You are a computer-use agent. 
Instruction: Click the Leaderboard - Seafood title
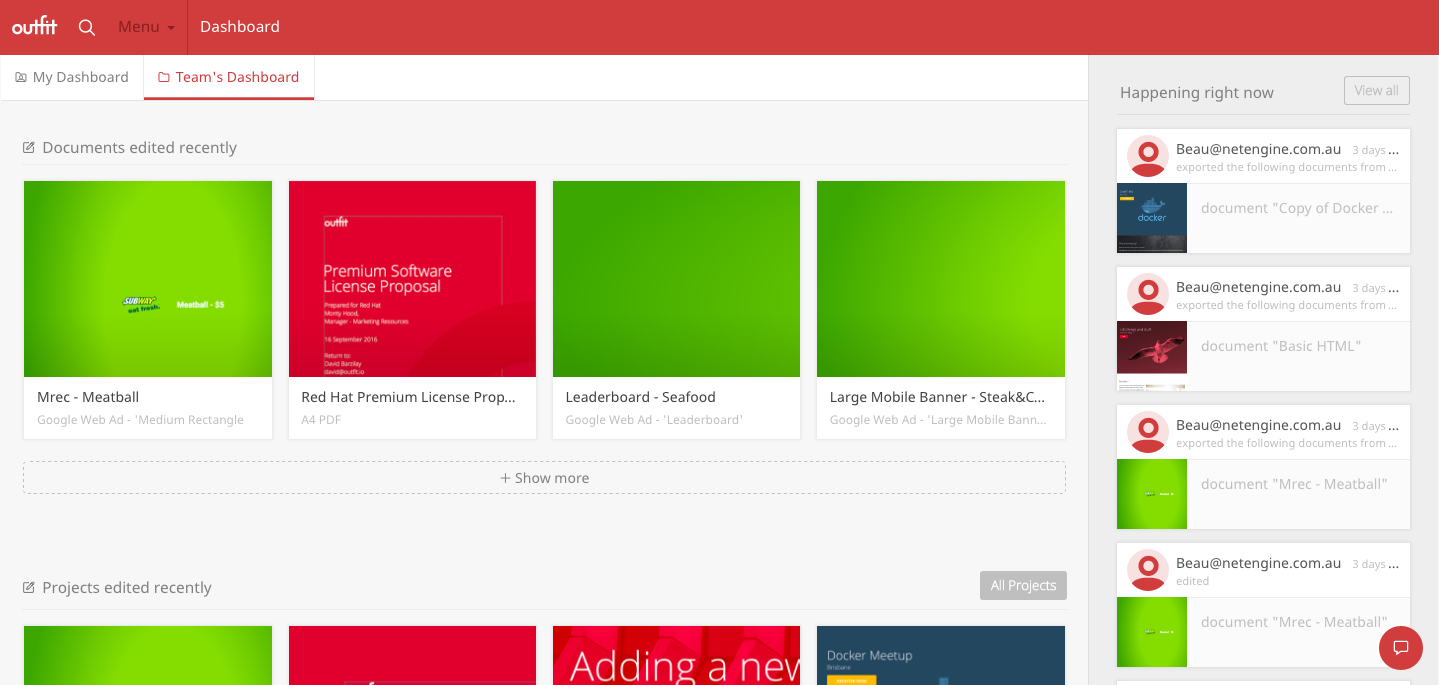click(641, 397)
